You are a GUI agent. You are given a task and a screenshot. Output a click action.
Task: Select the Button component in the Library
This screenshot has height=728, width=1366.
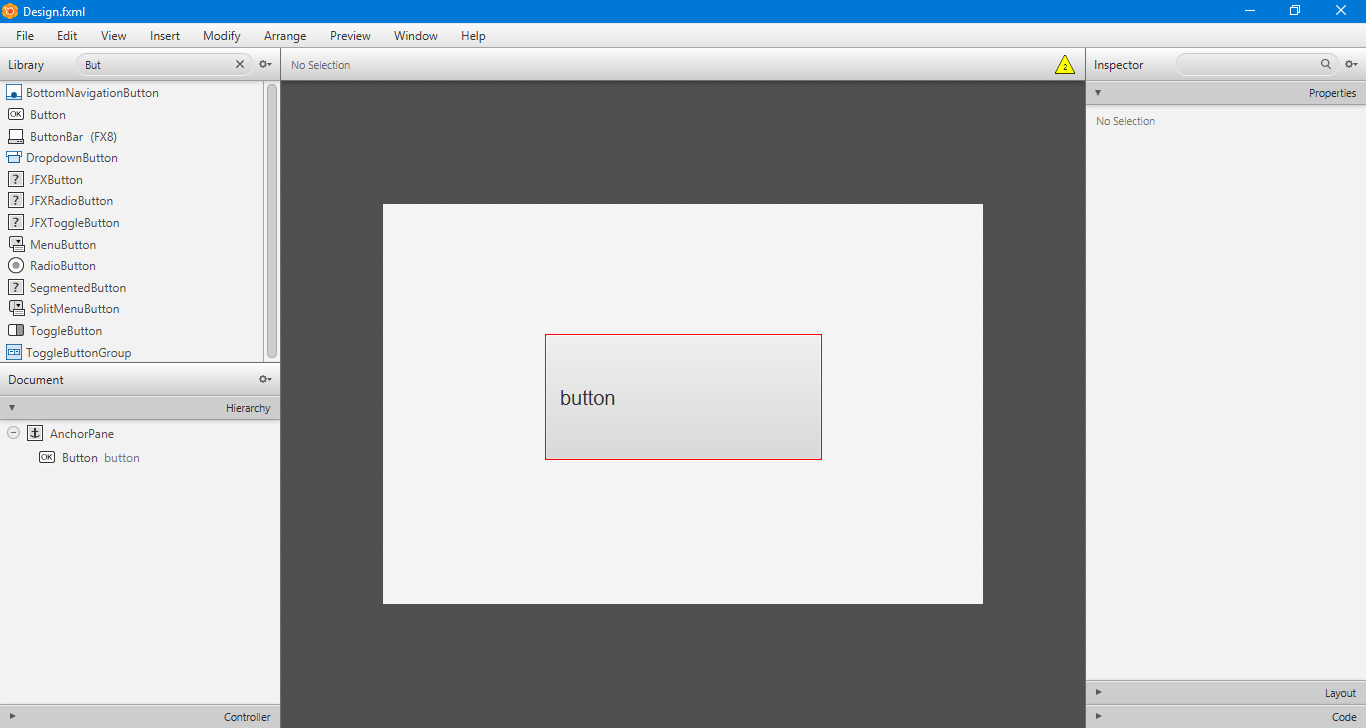coord(47,114)
